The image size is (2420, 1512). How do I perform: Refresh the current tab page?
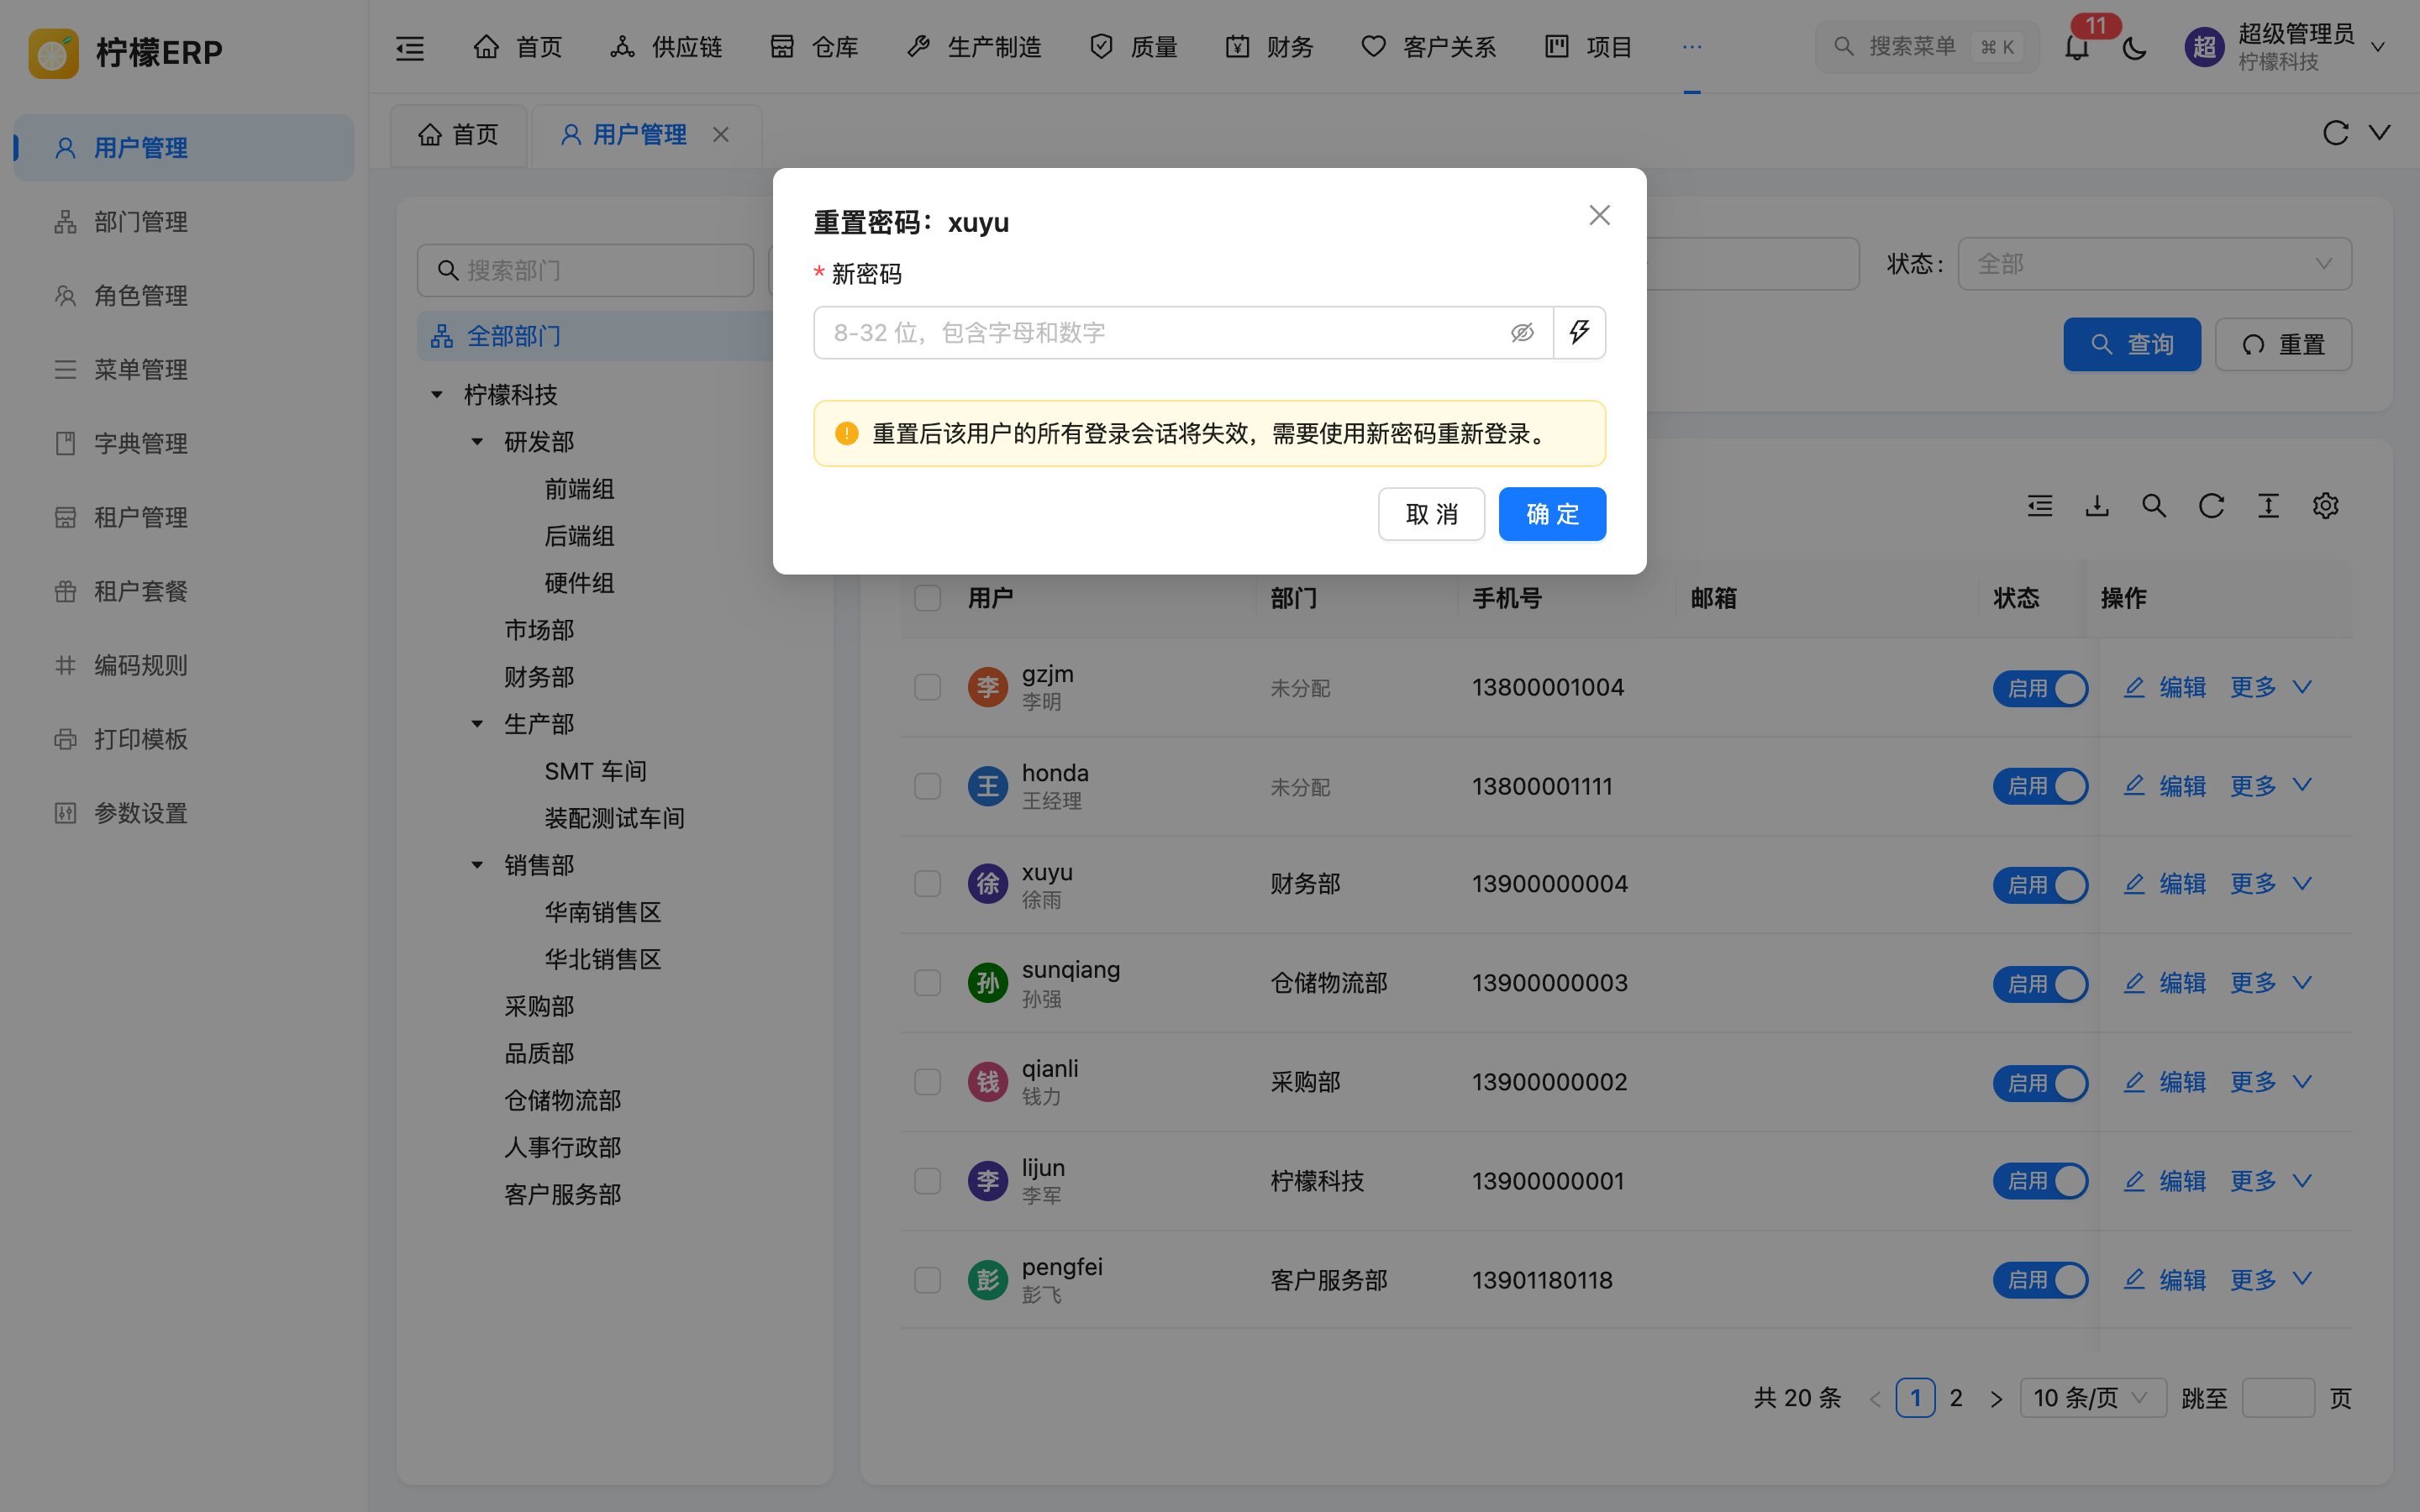tap(2335, 133)
